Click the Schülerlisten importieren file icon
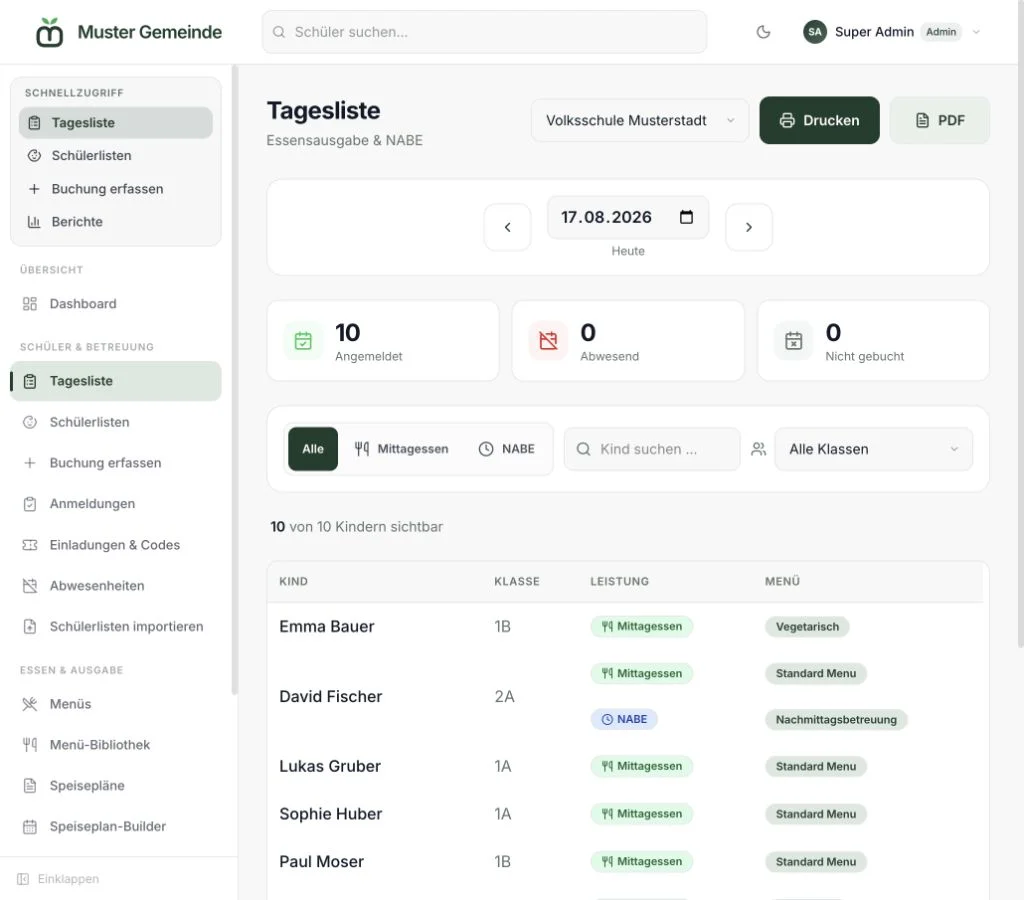 tap(30, 626)
